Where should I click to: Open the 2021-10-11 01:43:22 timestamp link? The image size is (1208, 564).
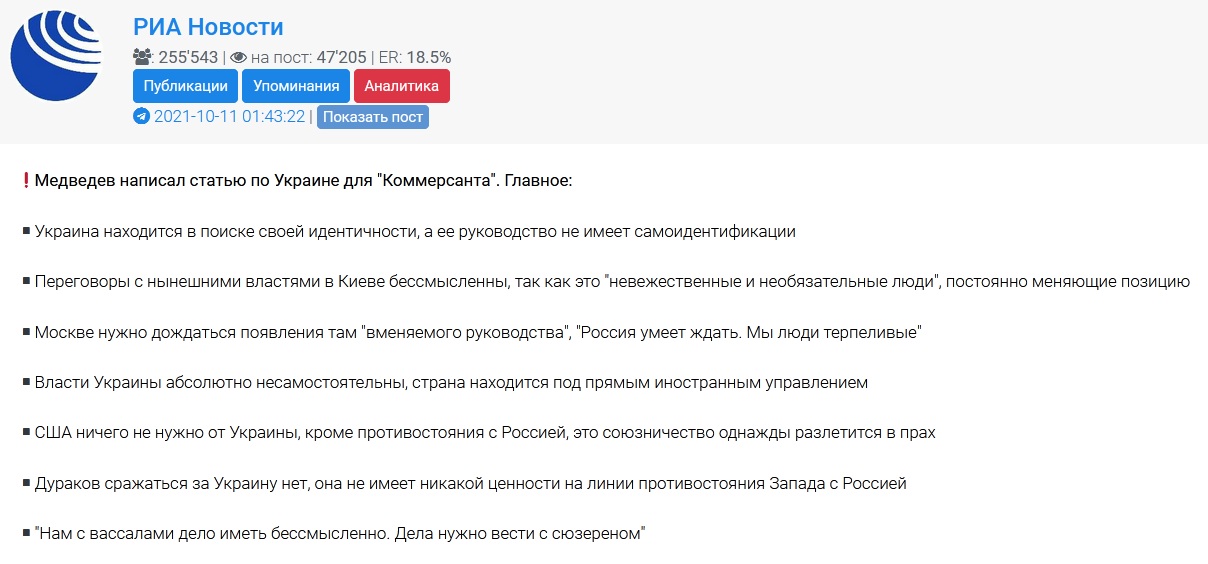tap(229, 116)
